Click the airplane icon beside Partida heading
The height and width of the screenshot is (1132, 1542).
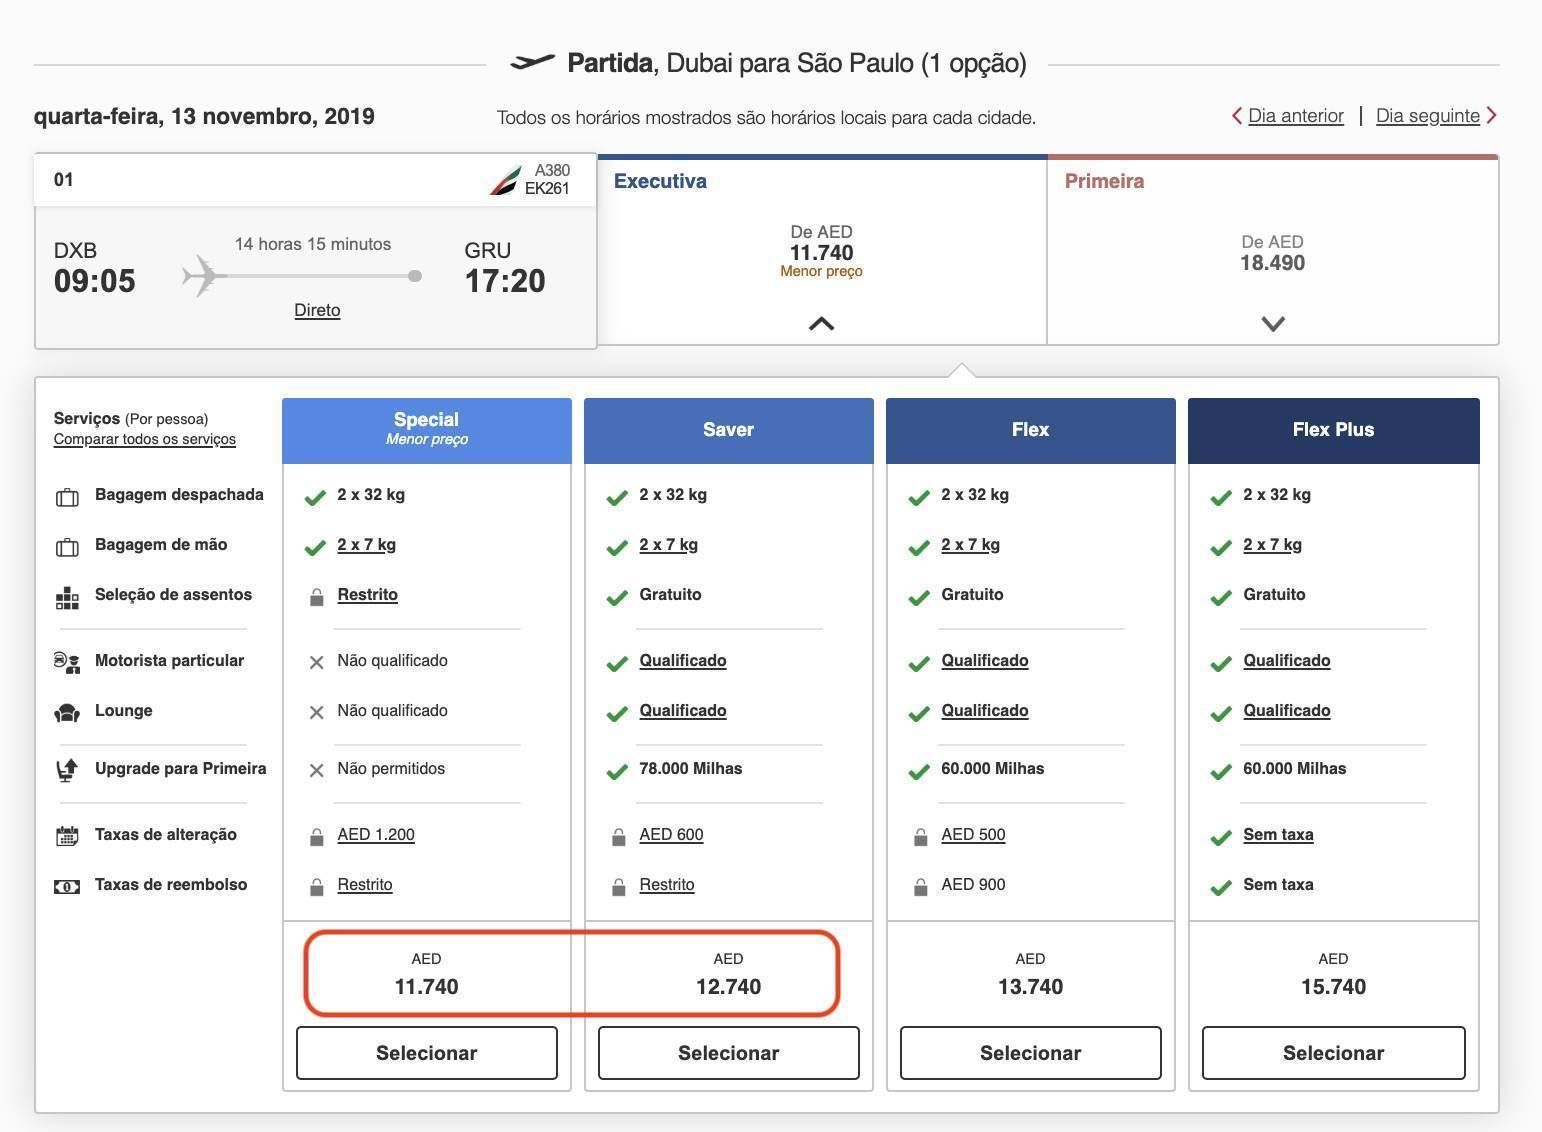tap(532, 63)
